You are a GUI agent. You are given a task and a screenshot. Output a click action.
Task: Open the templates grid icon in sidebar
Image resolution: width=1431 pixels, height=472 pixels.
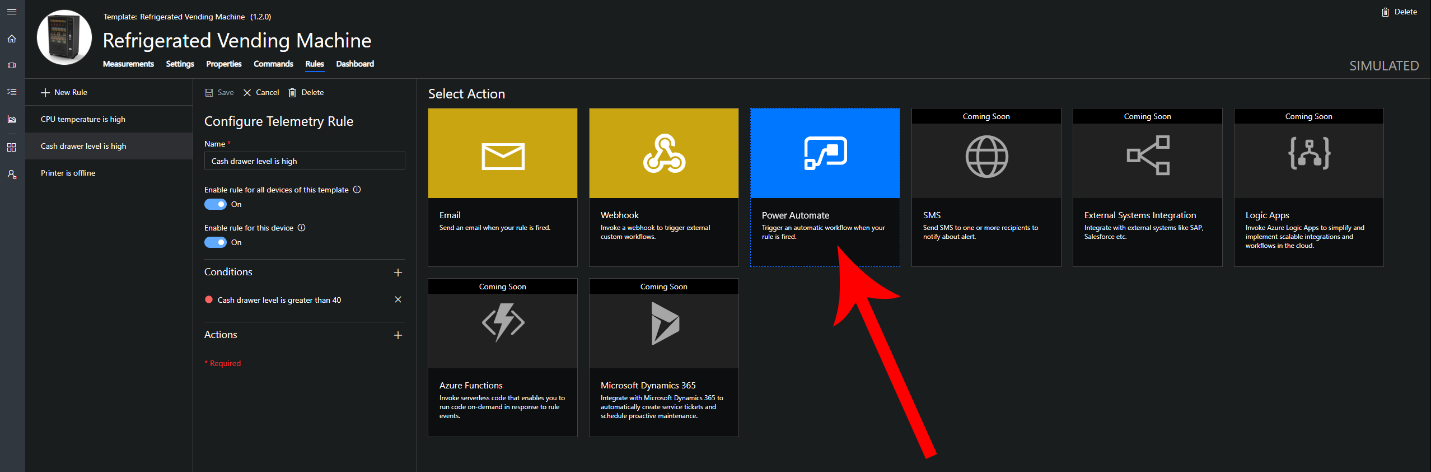(x=12, y=147)
